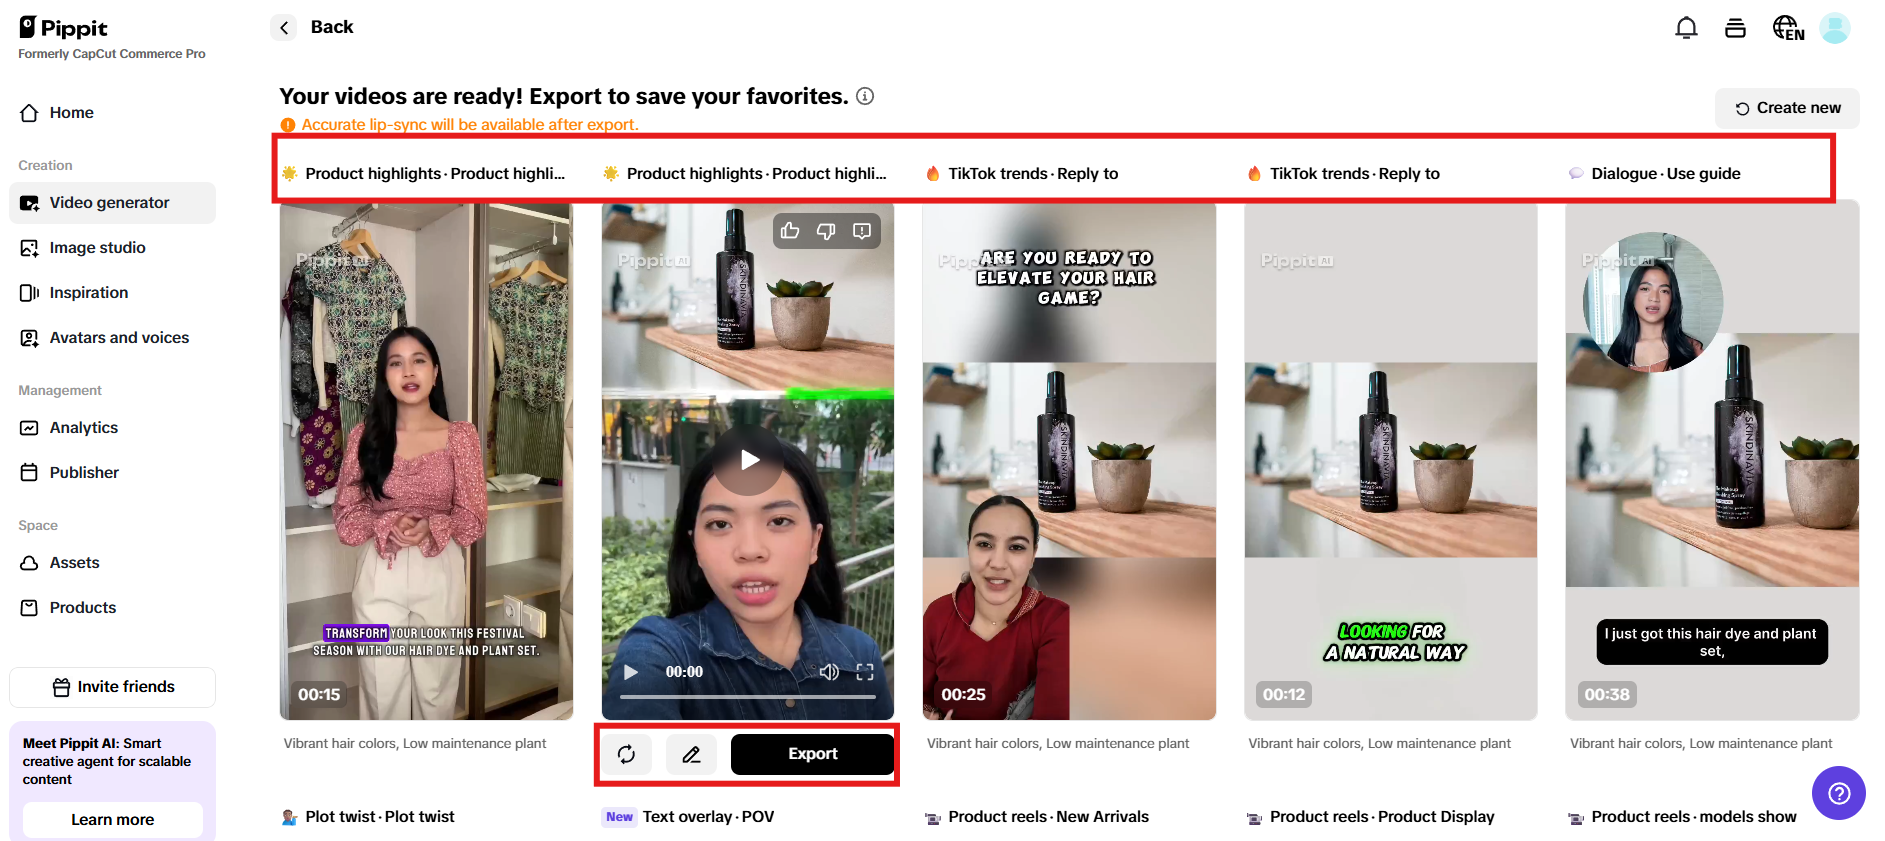Go to Home in sidebar
Viewport: 1885px width, 841px height.
coord(112,113)
